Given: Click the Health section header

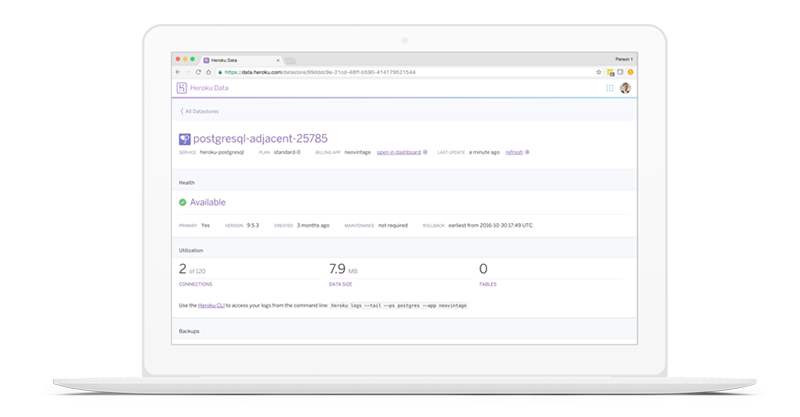Looking at the screenshot, I should 187,183.
